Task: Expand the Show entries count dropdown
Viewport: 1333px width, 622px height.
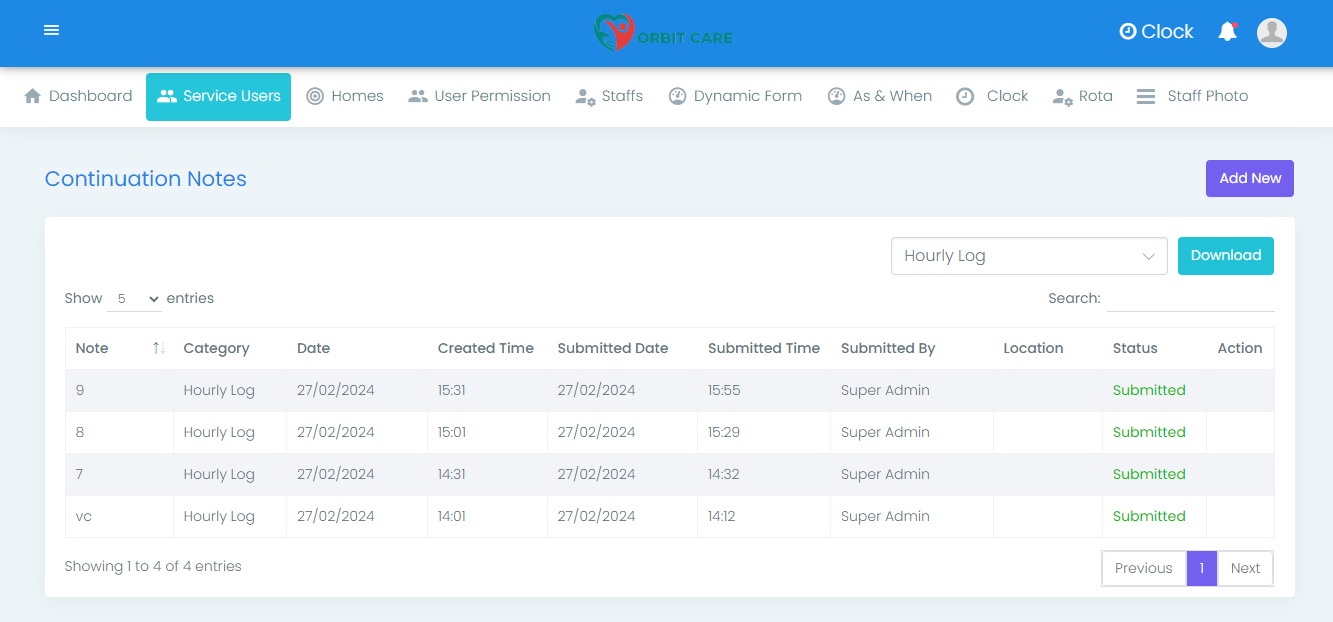Action: [135, 299]
